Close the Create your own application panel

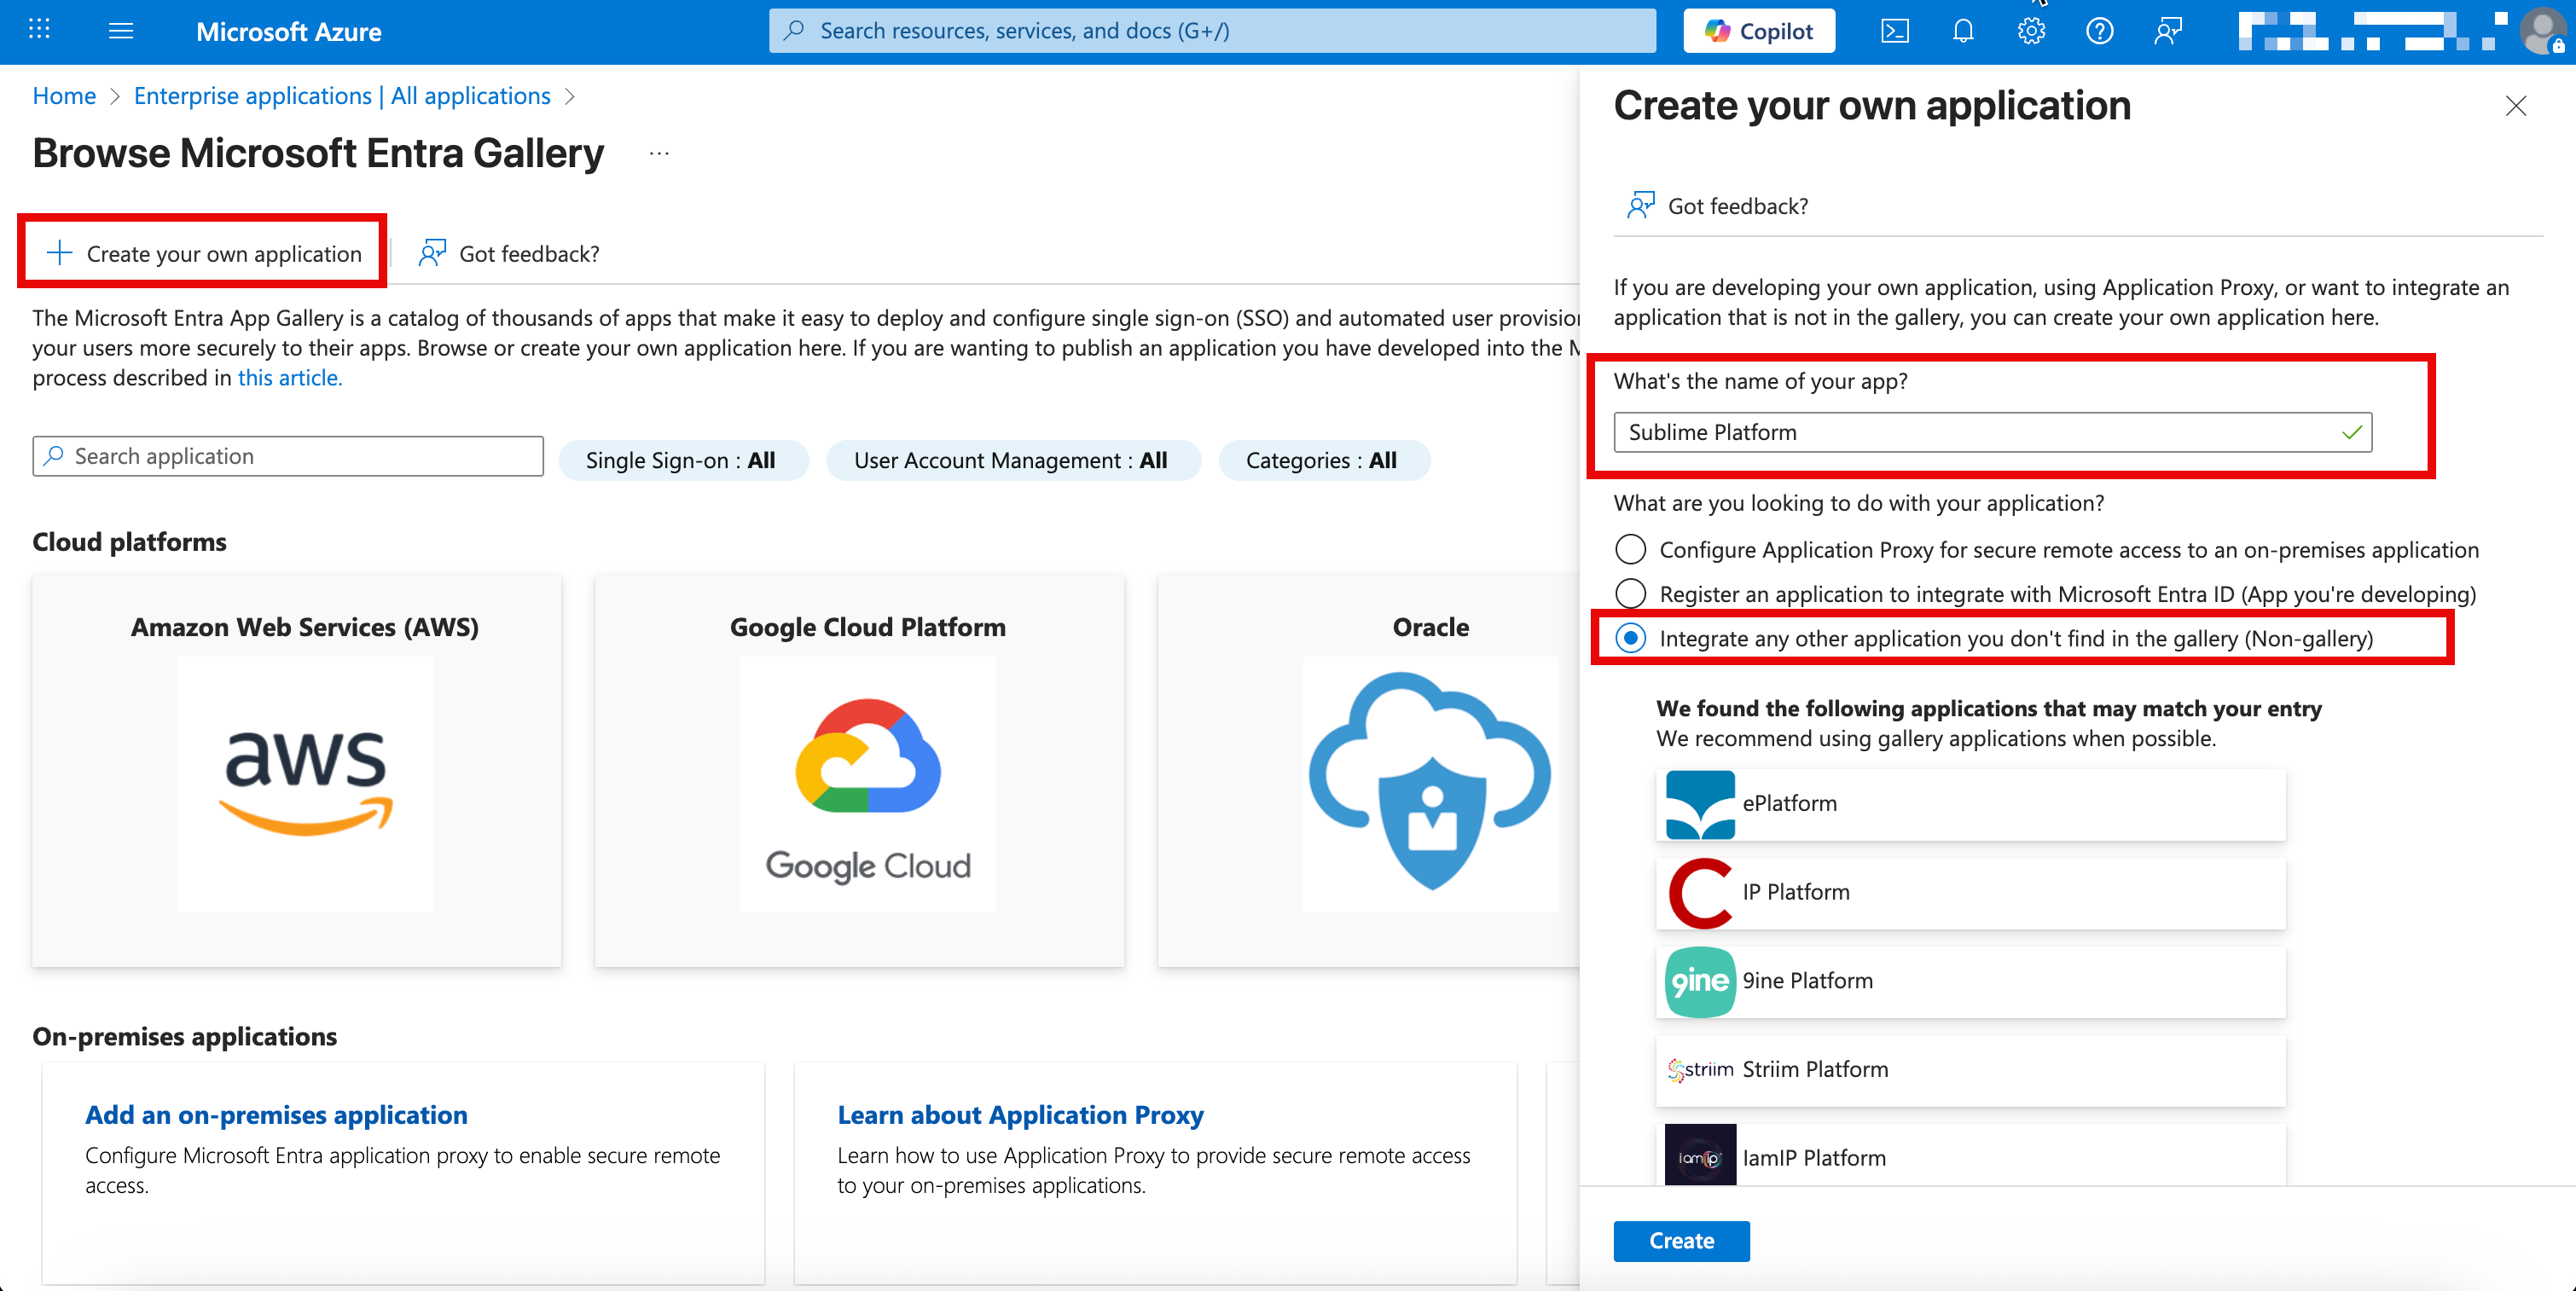(2516, 106)
